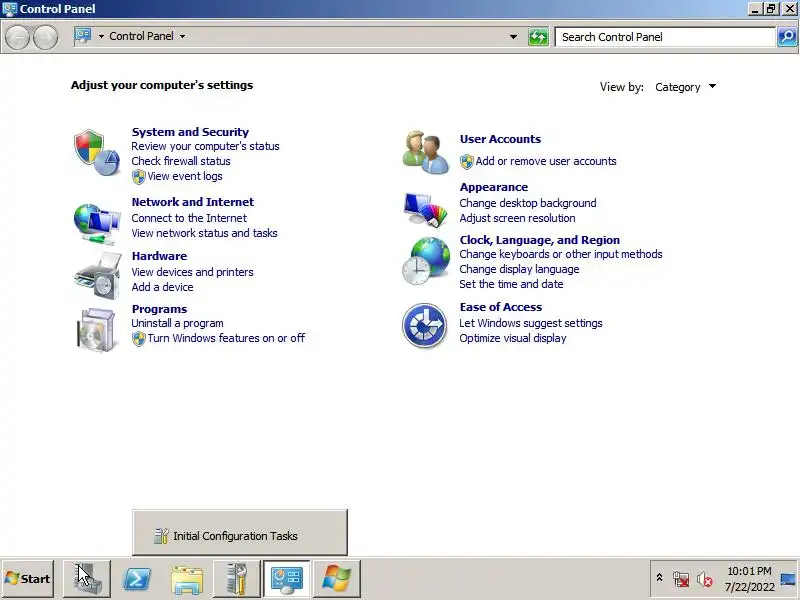This screenshot has width=800, height=600.
Task: Click the network status tray icon
Action: pyautogui.click(x=681, y=579)
